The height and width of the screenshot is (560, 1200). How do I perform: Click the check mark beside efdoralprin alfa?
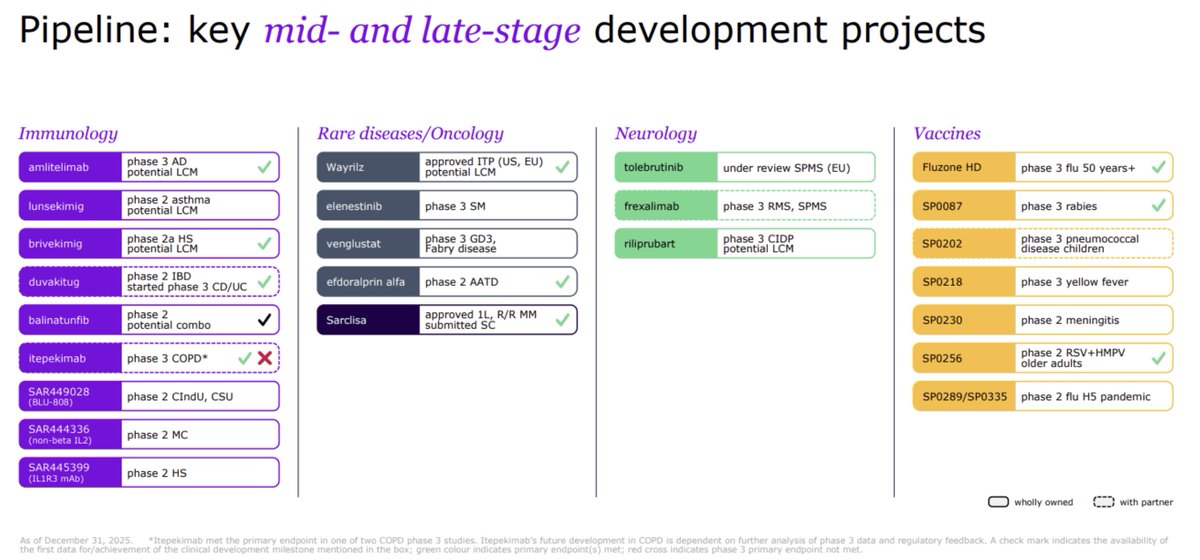[x=561, y=282]
